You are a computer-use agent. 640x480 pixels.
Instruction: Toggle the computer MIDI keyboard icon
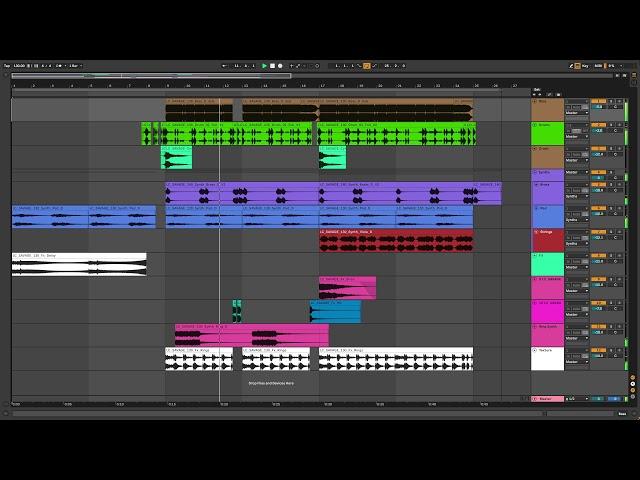click(x=578, y=66)
